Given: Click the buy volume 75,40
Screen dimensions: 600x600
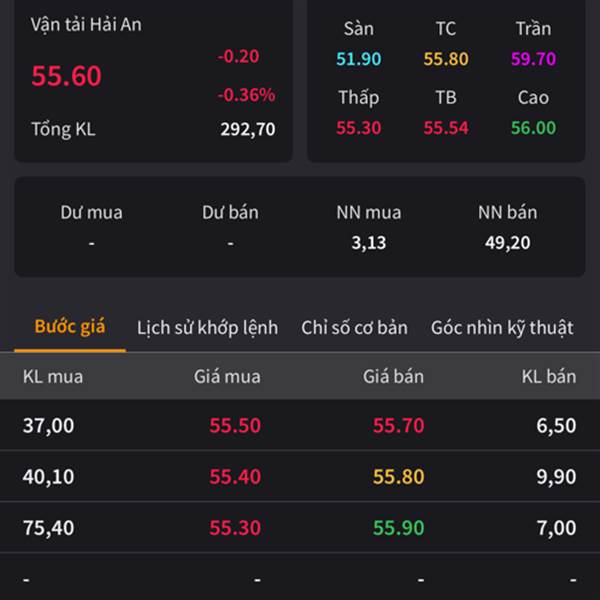Looking at the screenshot, I should point(48,528).
